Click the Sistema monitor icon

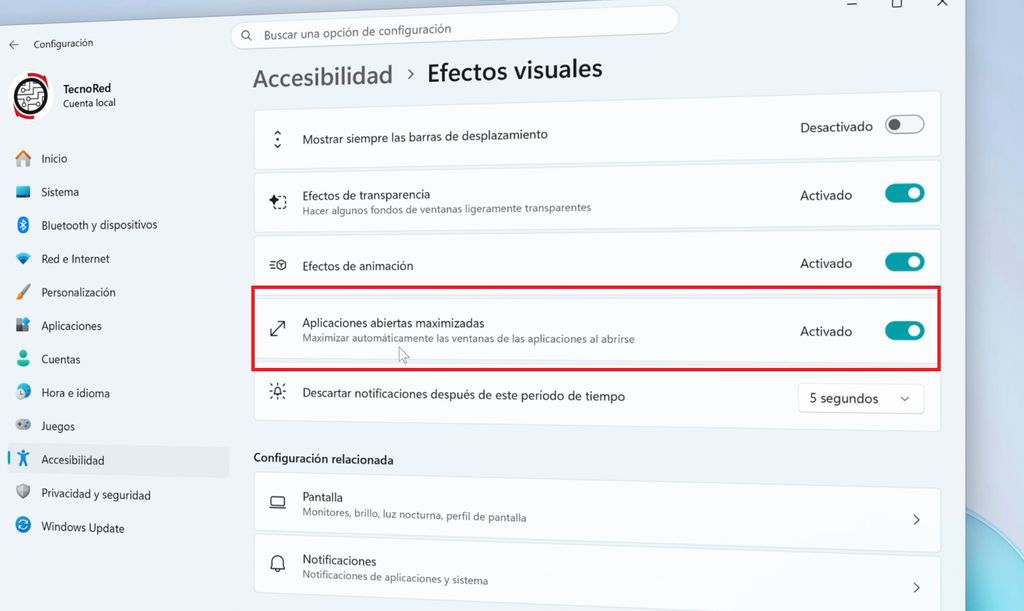pyautogui.click(x=23, y=191)
